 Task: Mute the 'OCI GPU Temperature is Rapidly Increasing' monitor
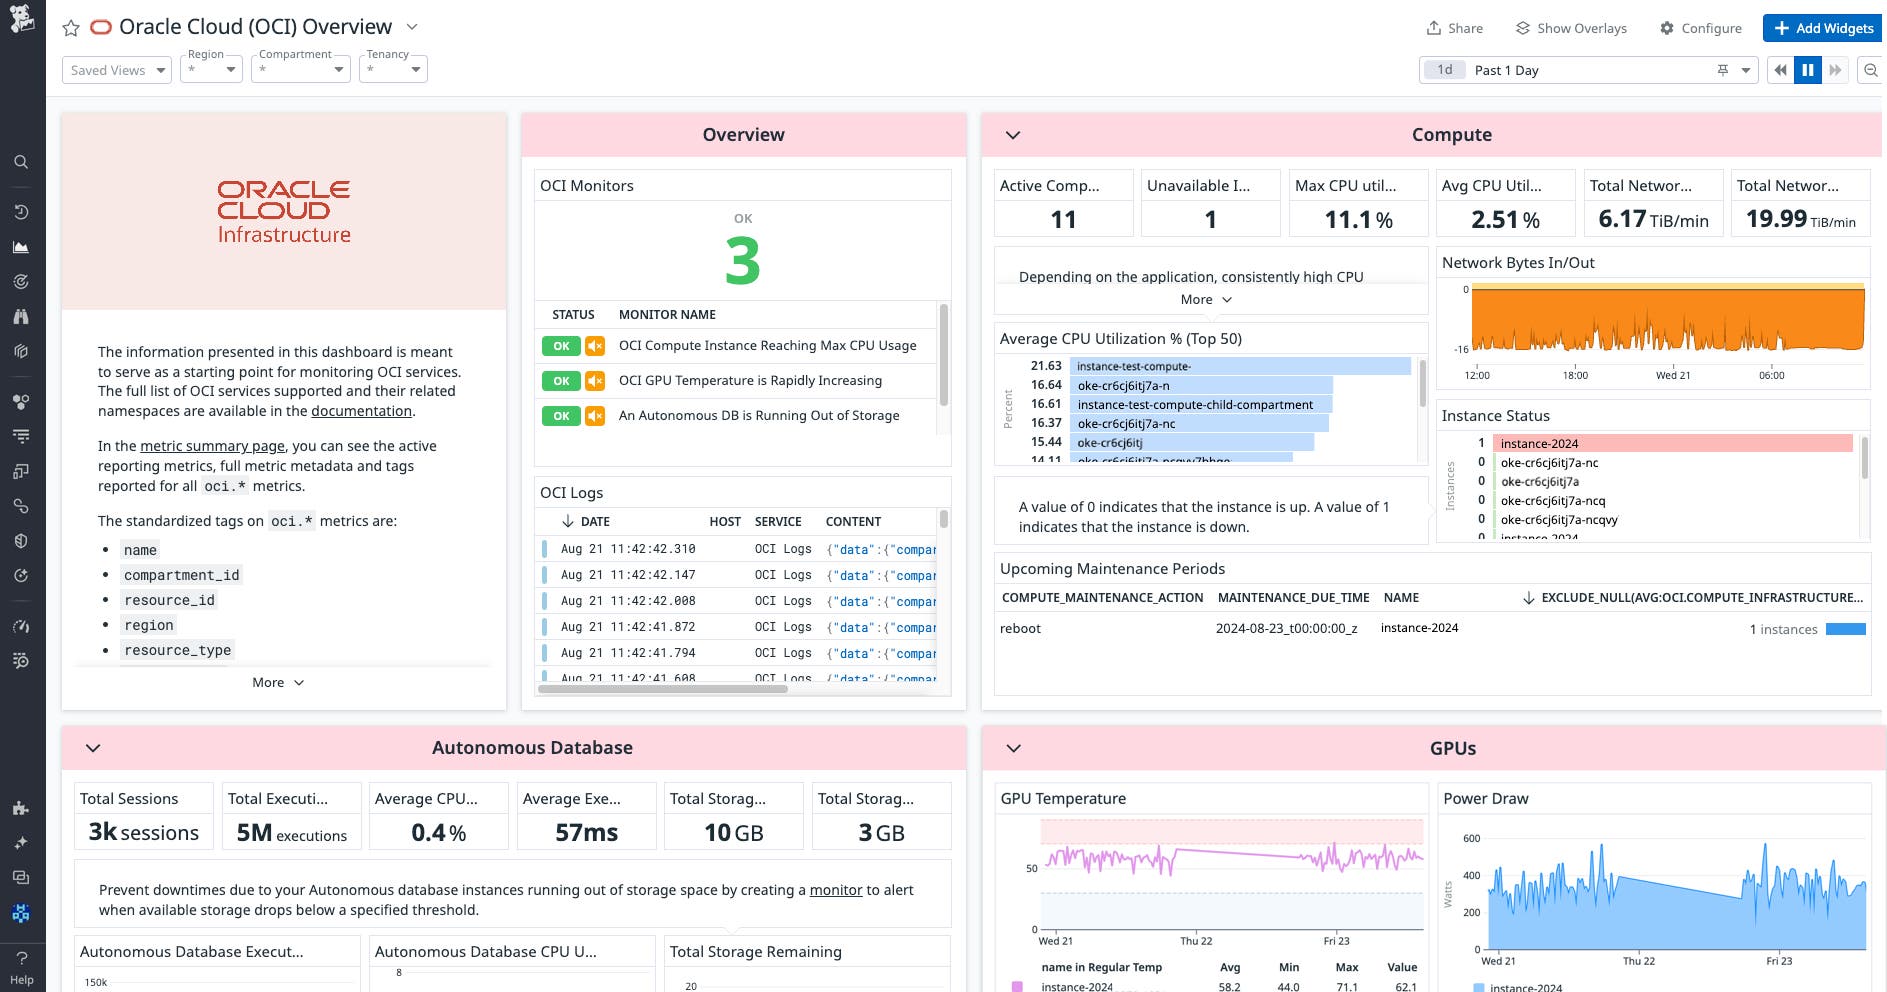[593, 381]
